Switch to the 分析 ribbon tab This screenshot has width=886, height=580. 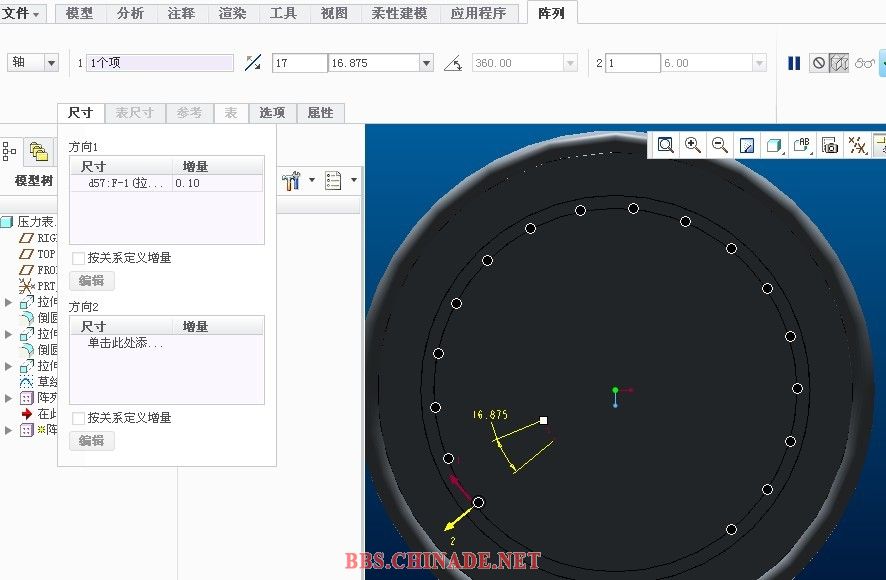(130, 13)
